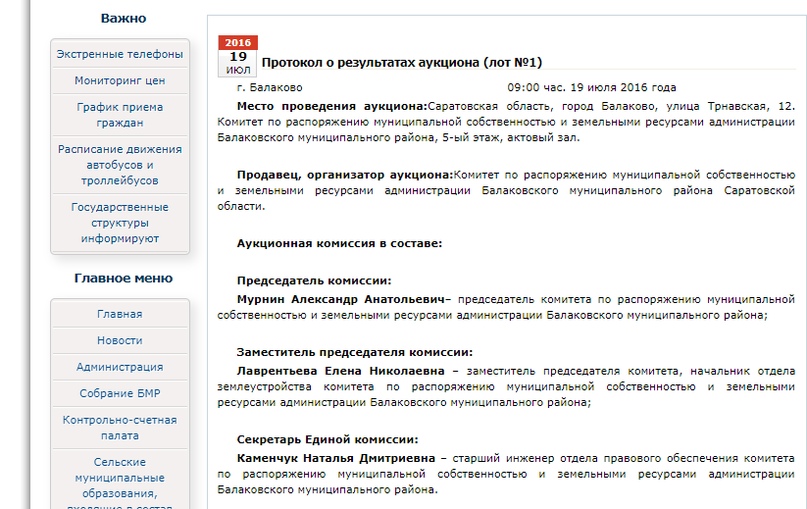807x509 pixels.
Task: Click the name Каменчук Наталья Дмитриевна
Action: click(x=336, y=457)
